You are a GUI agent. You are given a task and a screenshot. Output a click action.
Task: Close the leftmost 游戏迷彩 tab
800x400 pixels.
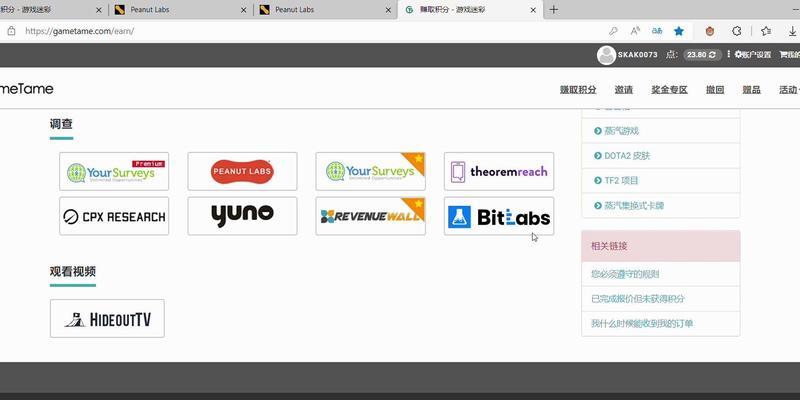coord(99,10)
